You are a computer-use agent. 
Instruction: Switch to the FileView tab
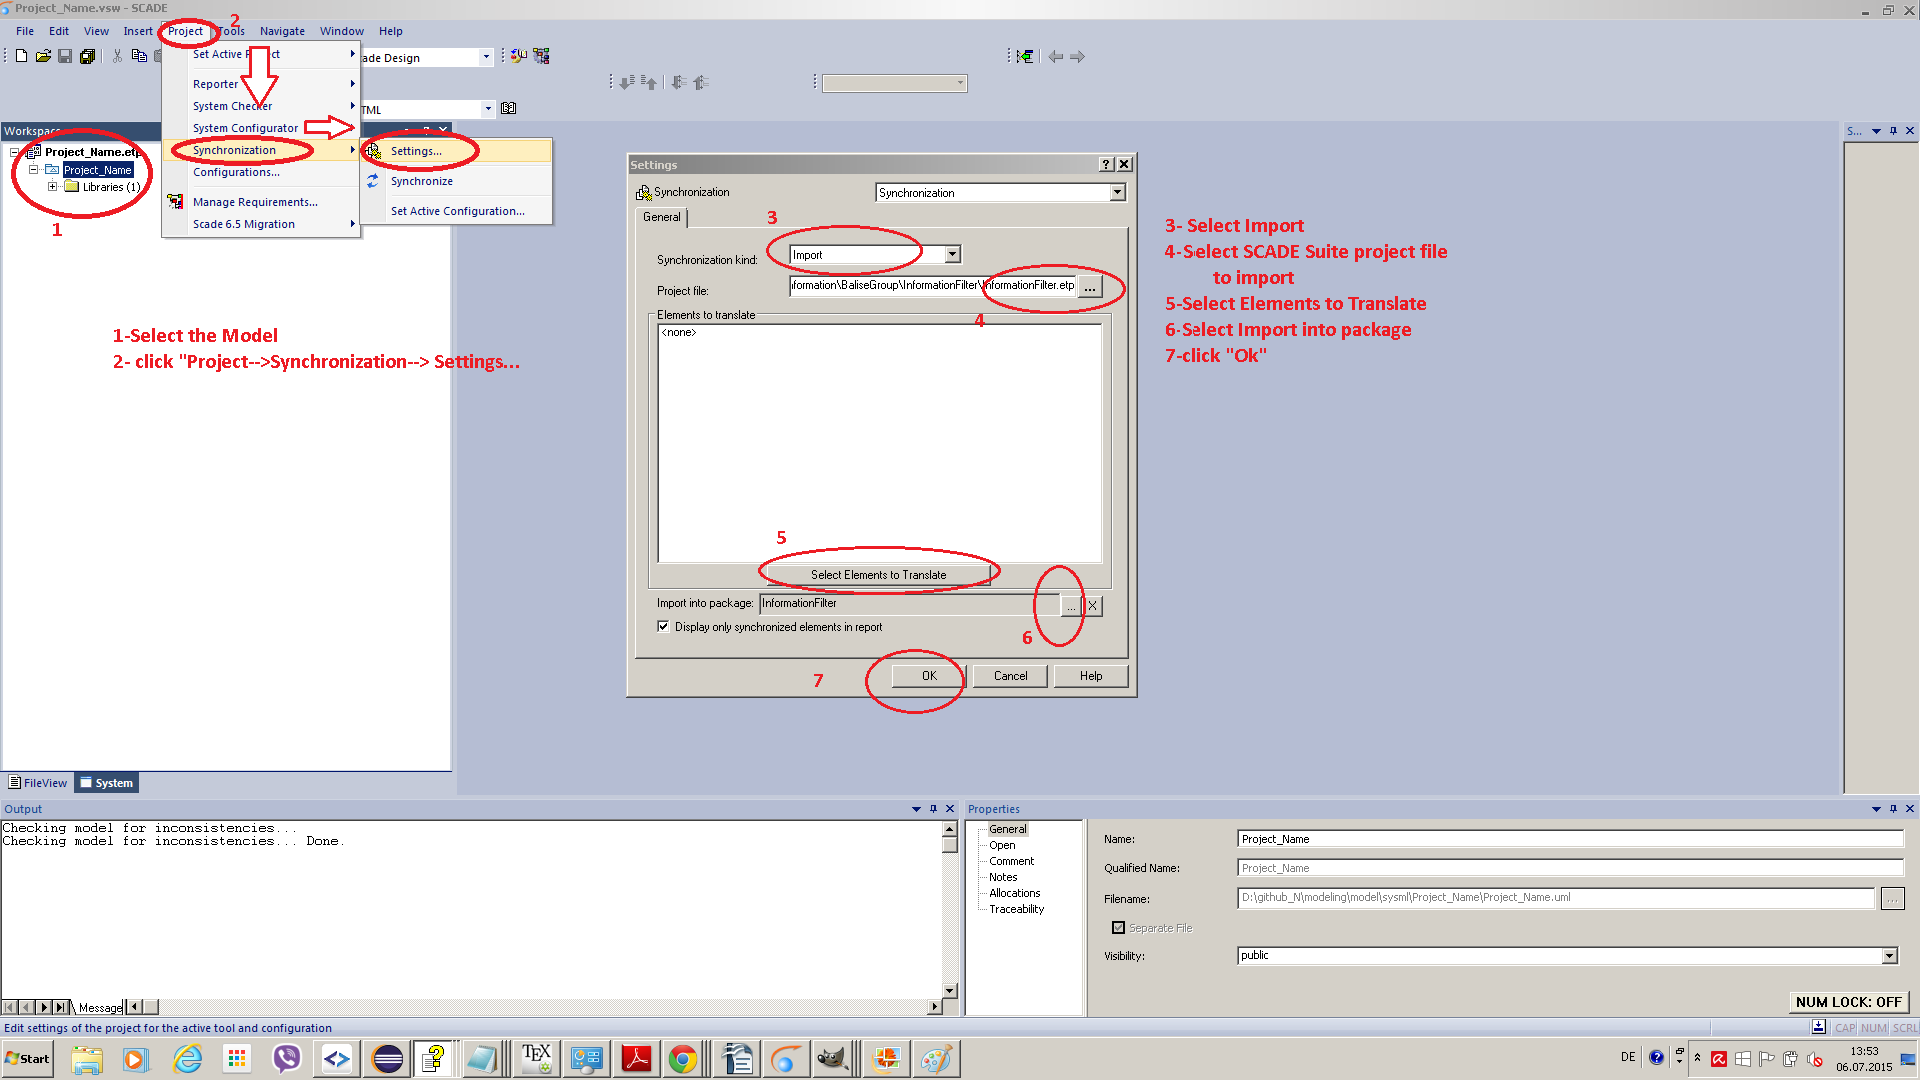38,783
